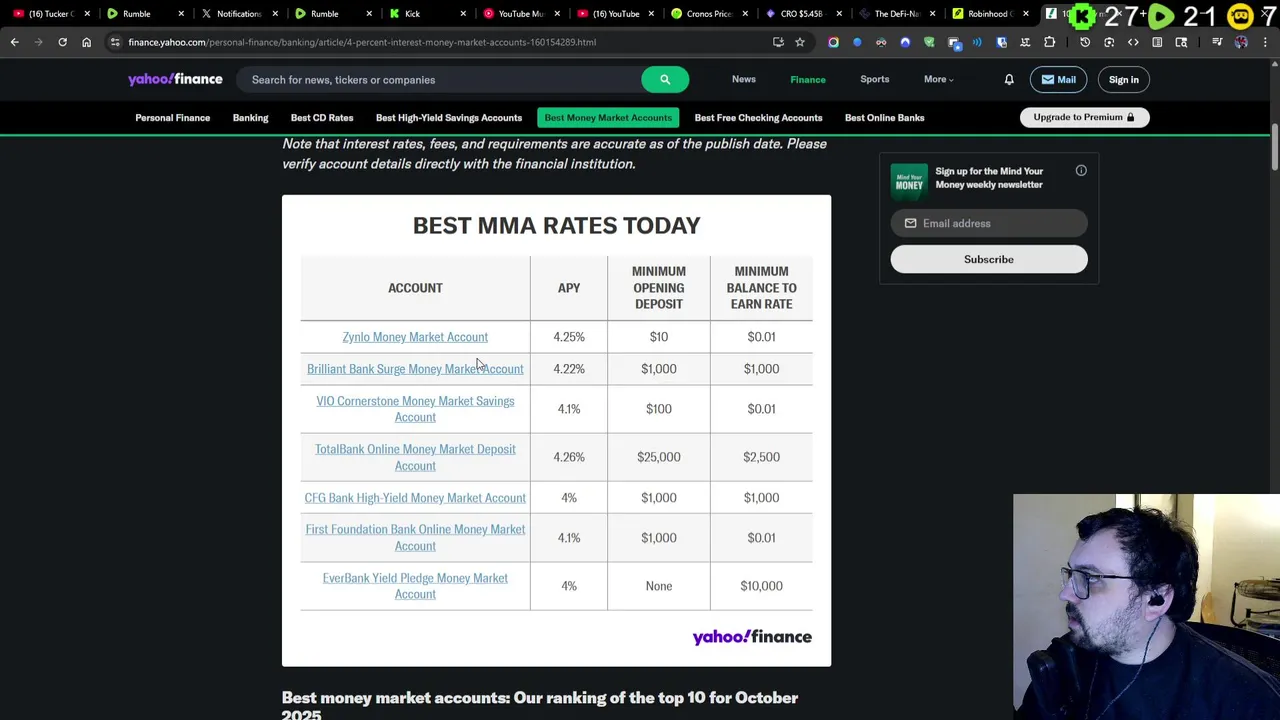Bookmark this page with the star icon

pos(800,42)
